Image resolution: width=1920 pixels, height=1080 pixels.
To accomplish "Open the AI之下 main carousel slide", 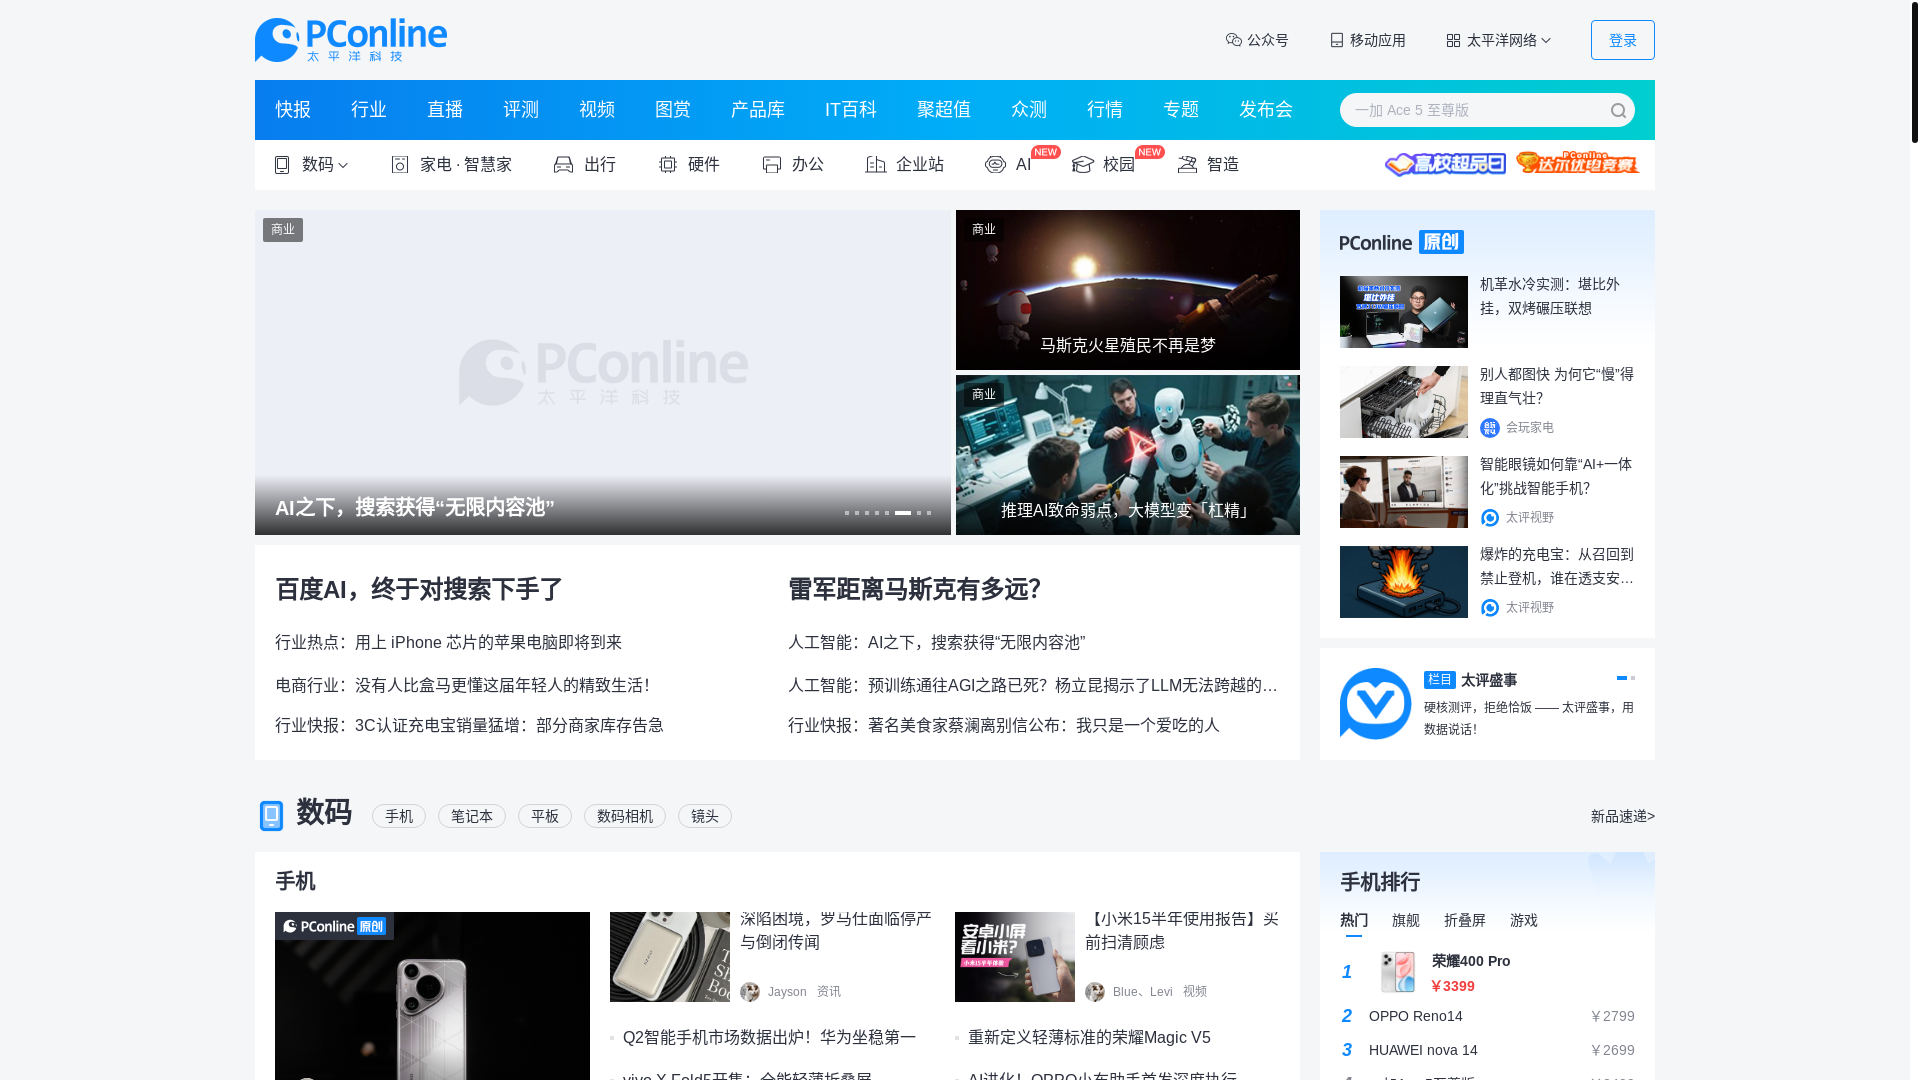I will coord(602,372).
